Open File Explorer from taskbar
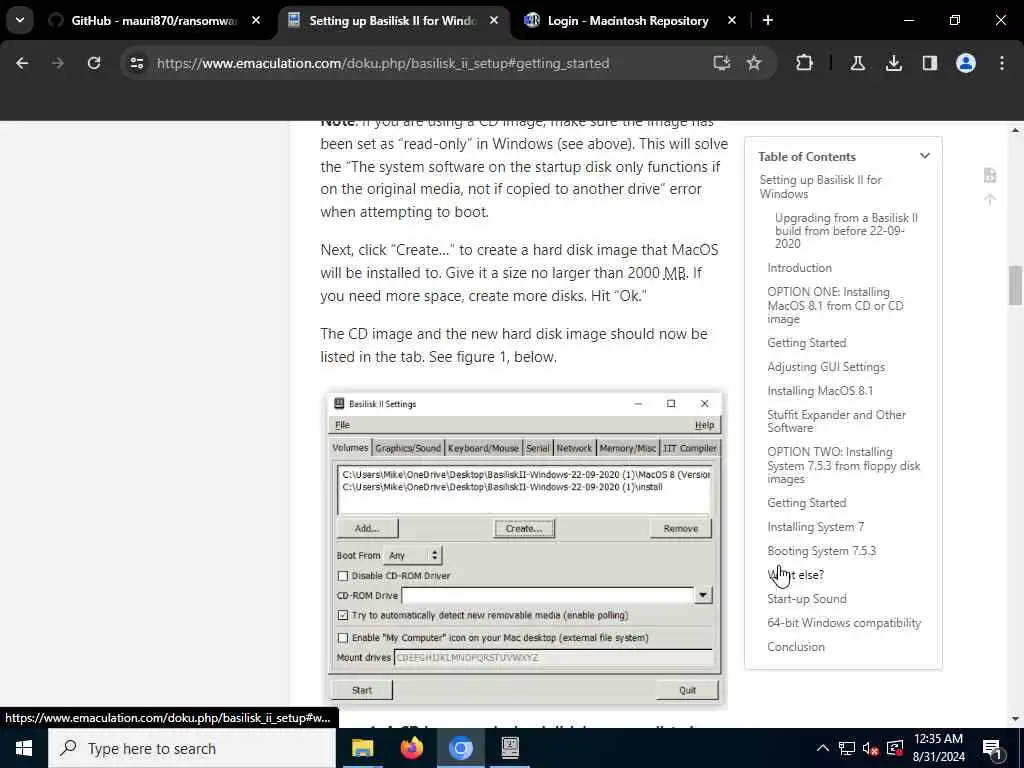The height and width of the screenshot is (768, 1024). coord(362,748)
